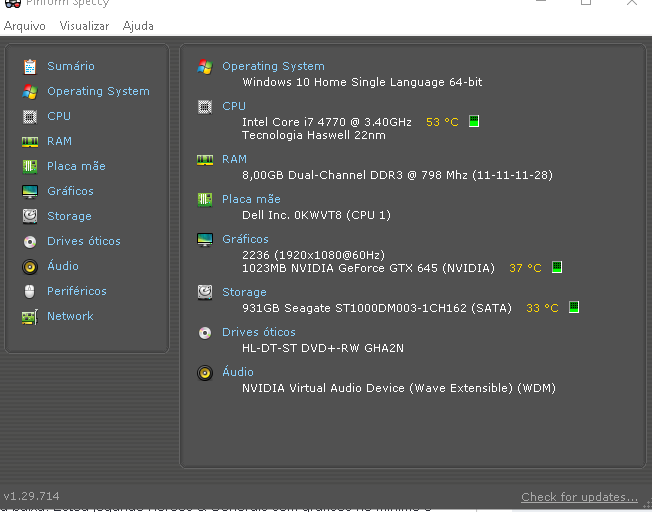
Task: Click the CPU heading link in summary
Action: (x=234, y=106)
